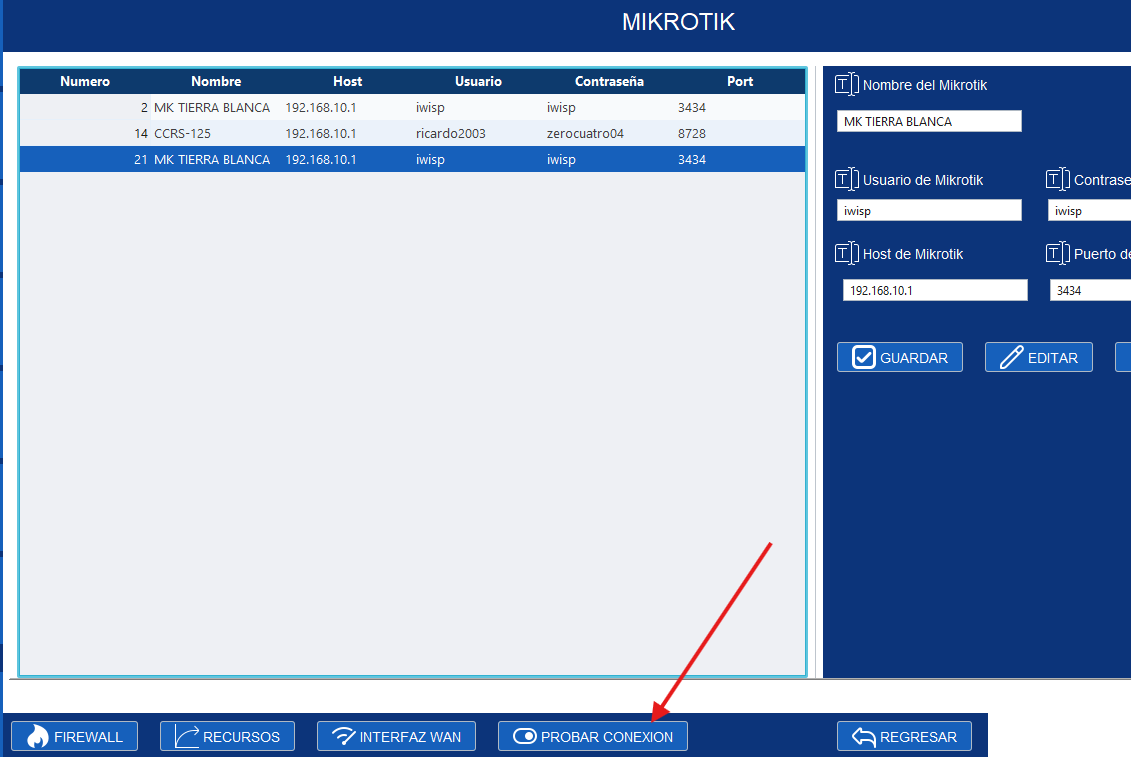Click iwisp user cell in row 21

(430, 159)
